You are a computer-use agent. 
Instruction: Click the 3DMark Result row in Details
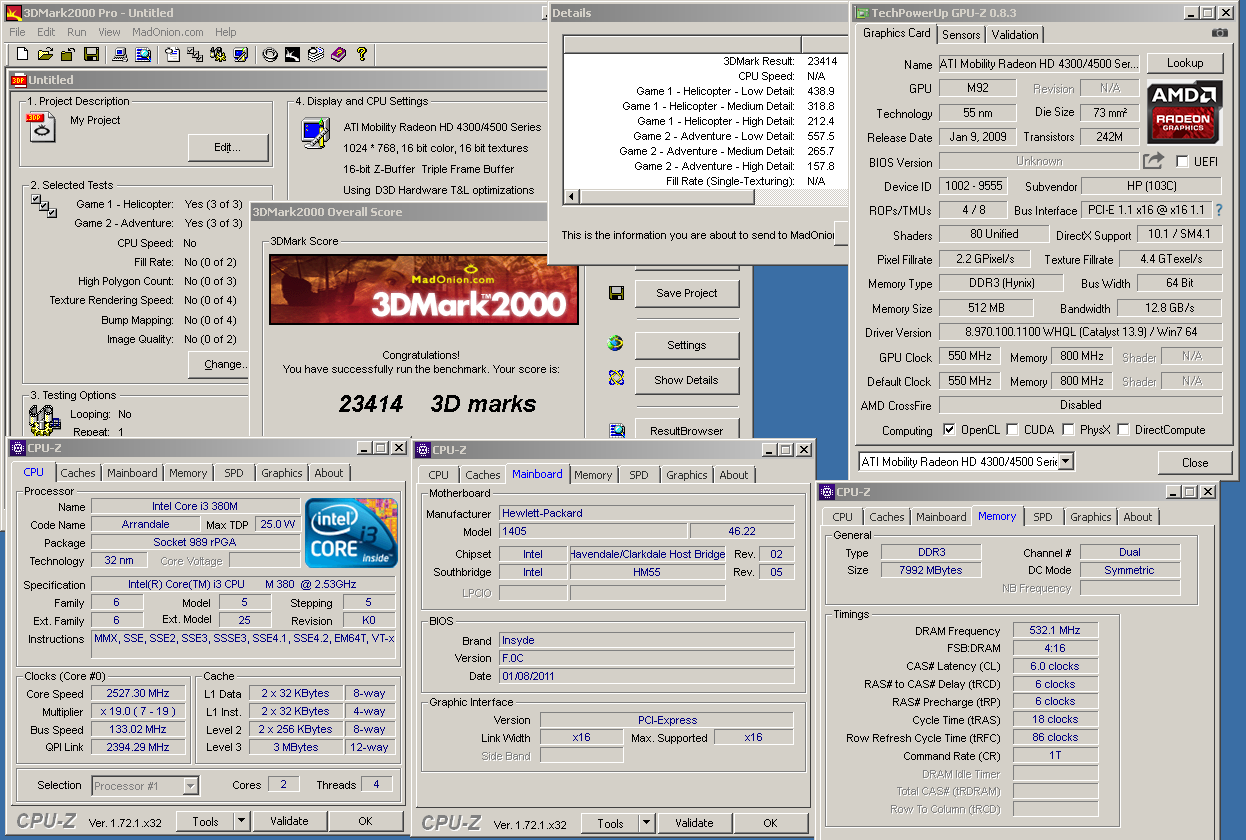pos(706,61)
